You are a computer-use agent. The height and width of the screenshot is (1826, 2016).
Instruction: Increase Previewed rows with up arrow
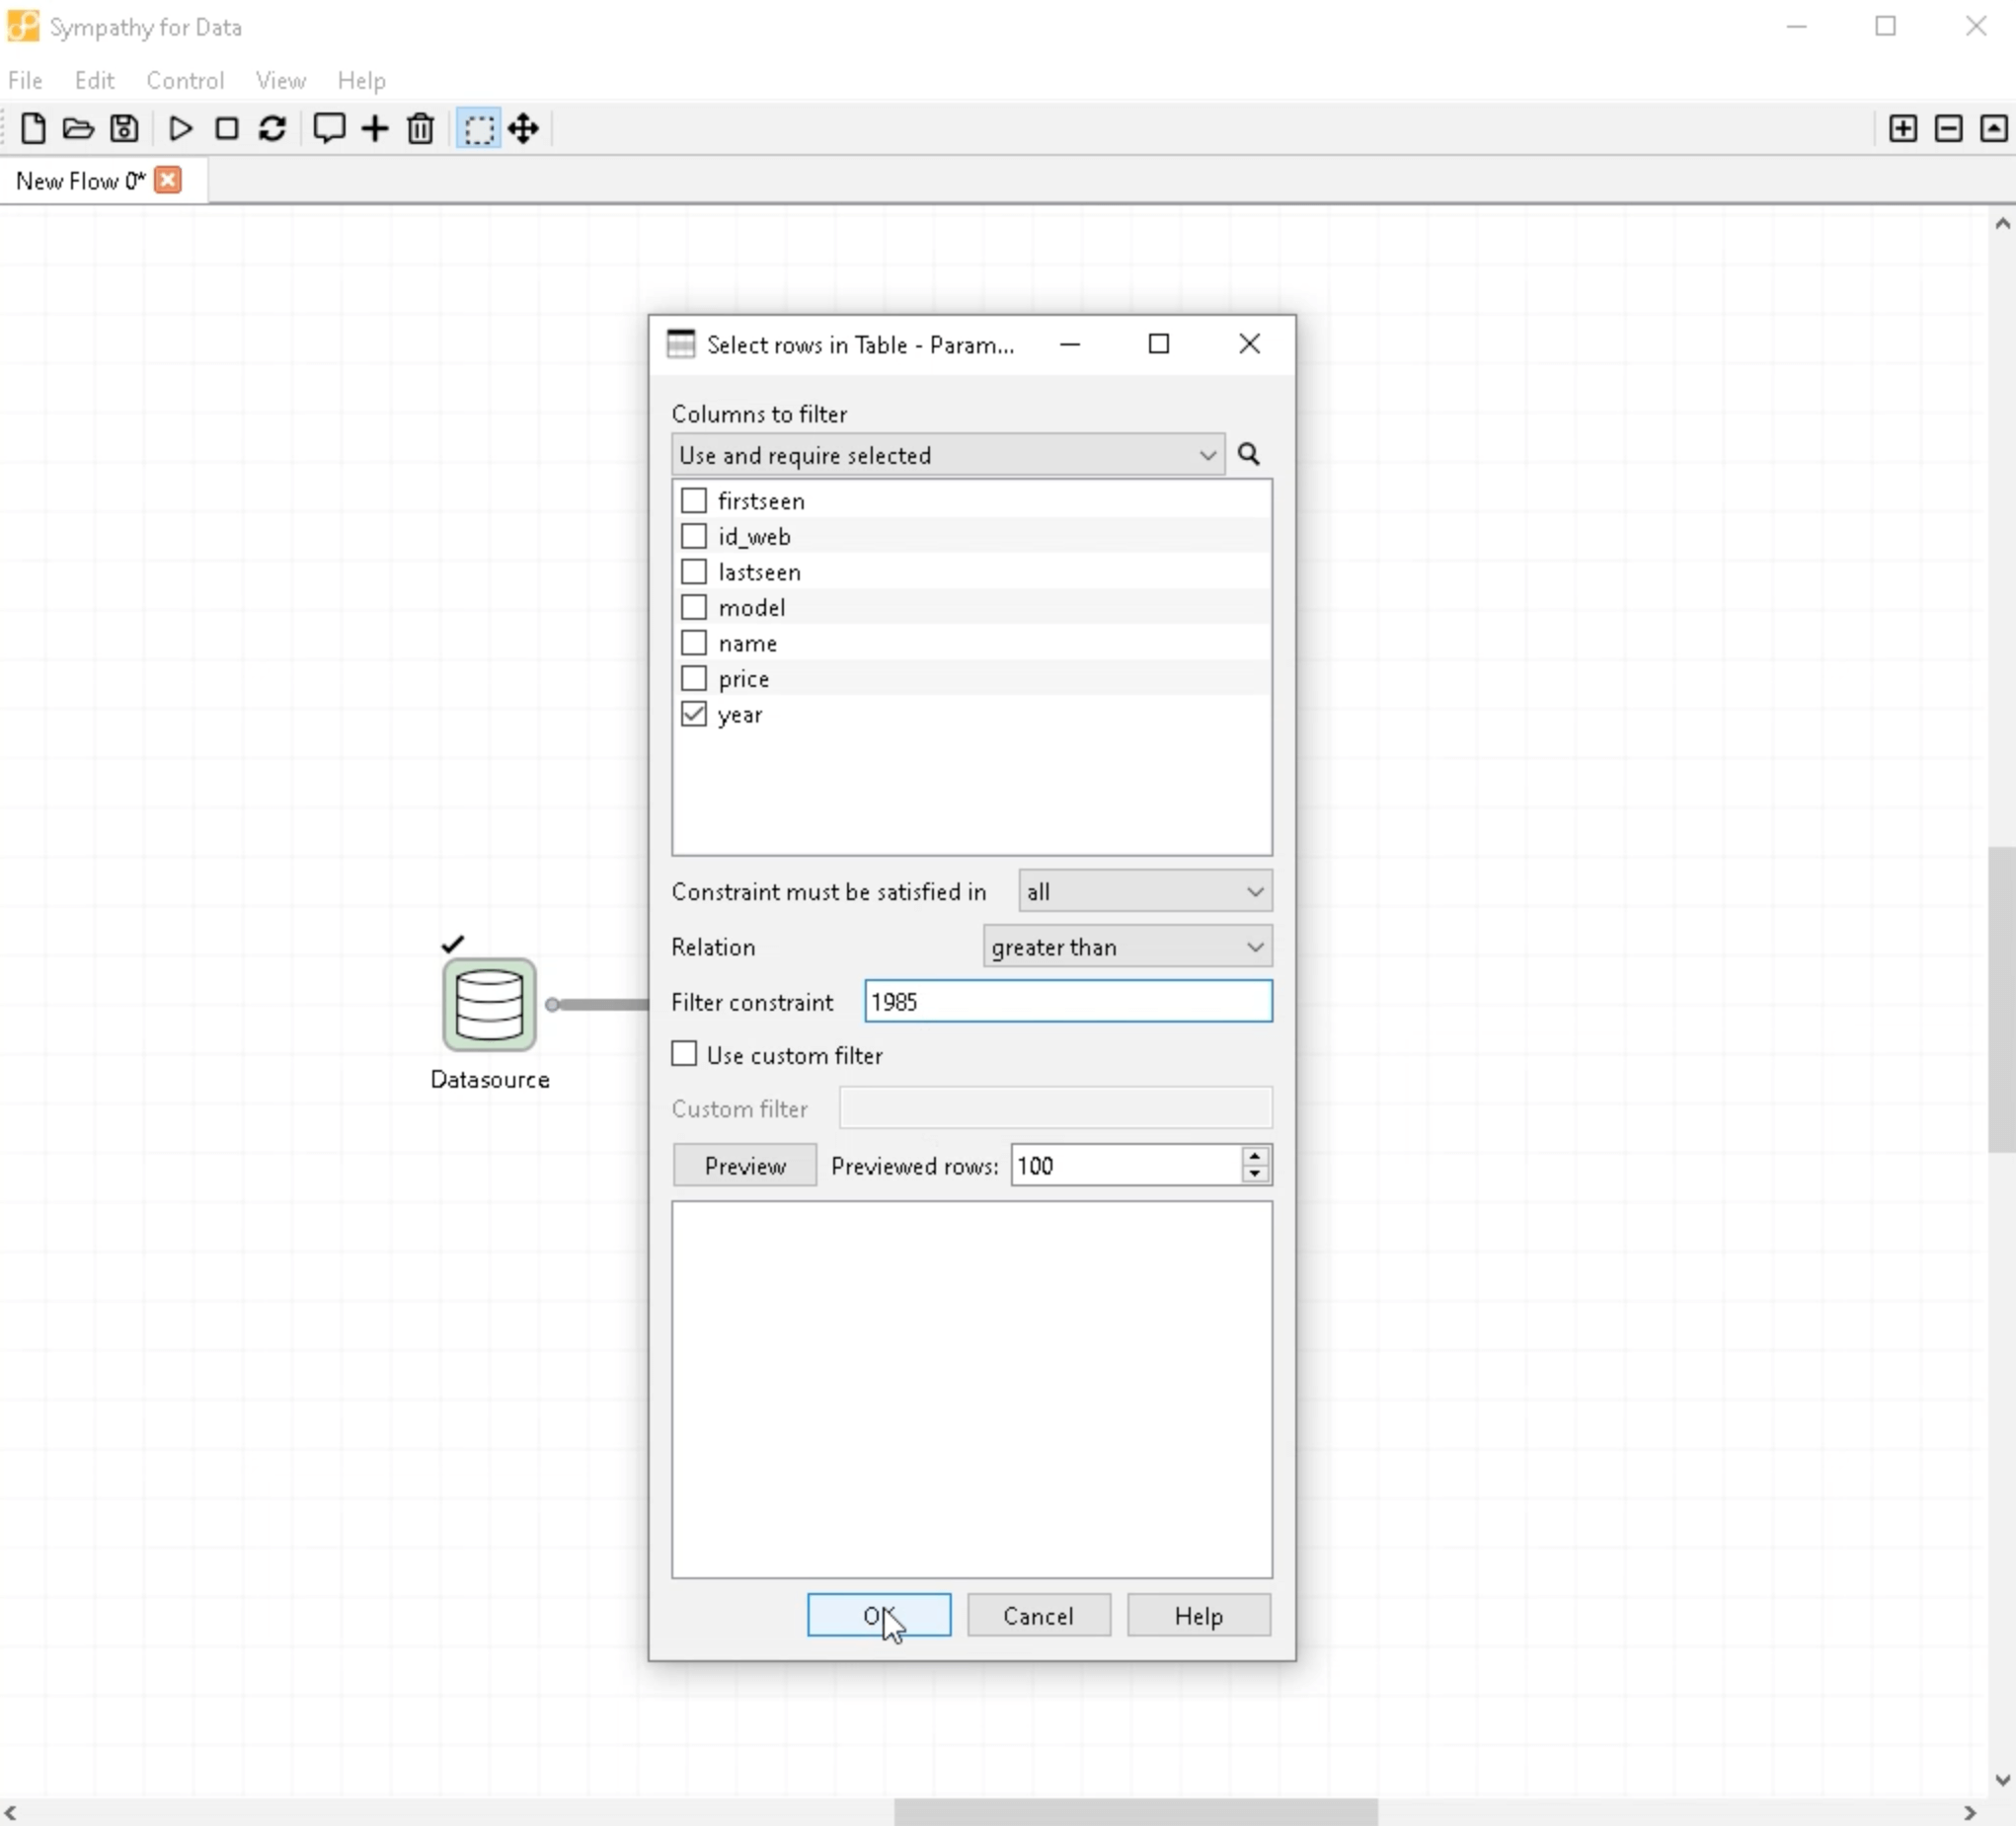tap(1255, 1155)
